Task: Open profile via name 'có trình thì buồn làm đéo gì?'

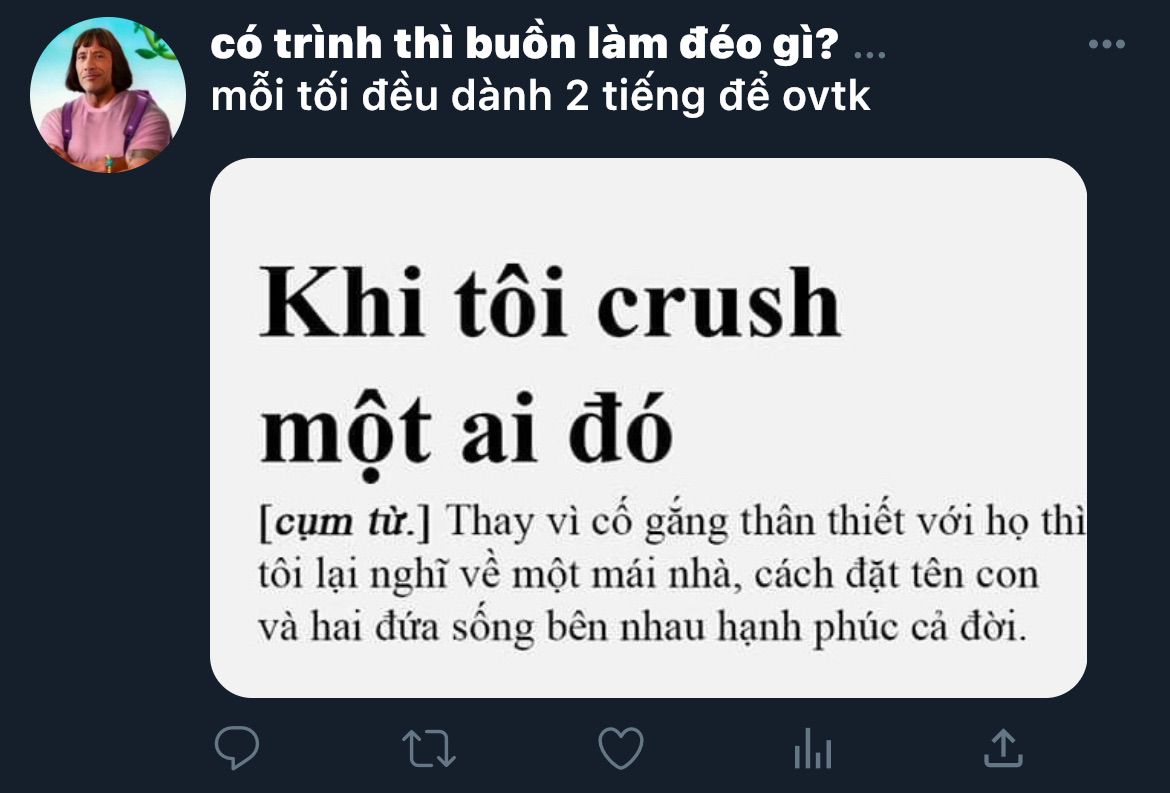Action: pyautogui.click(x=525, y=45)
